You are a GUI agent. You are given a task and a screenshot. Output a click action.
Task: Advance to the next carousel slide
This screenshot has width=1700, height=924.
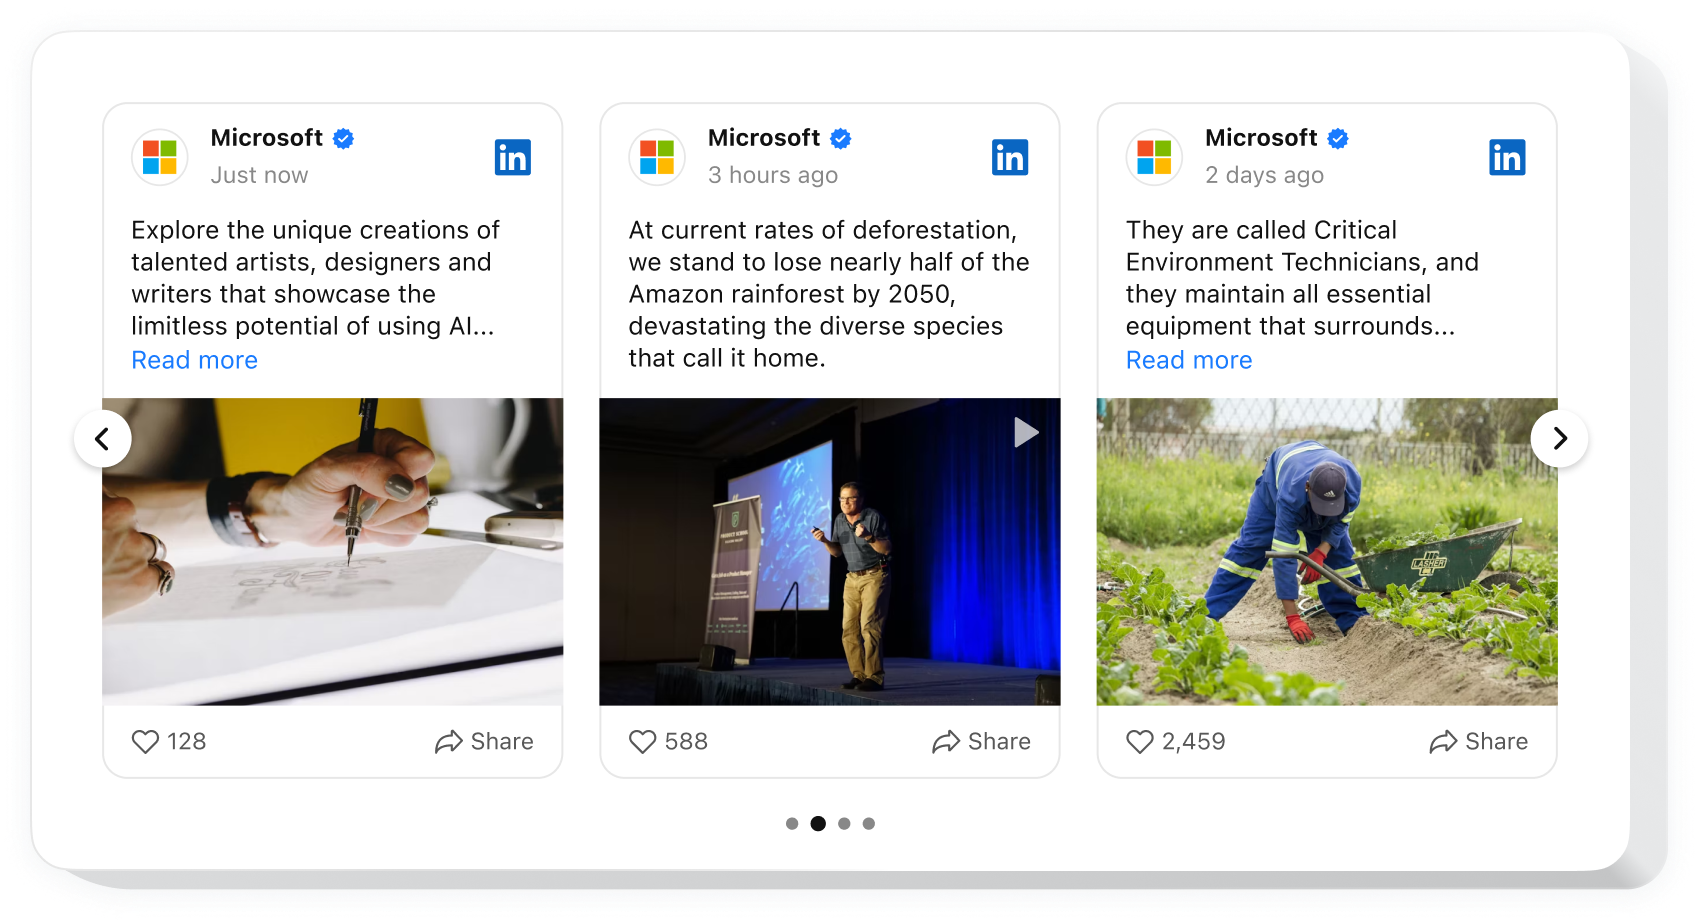point(1560,438)
